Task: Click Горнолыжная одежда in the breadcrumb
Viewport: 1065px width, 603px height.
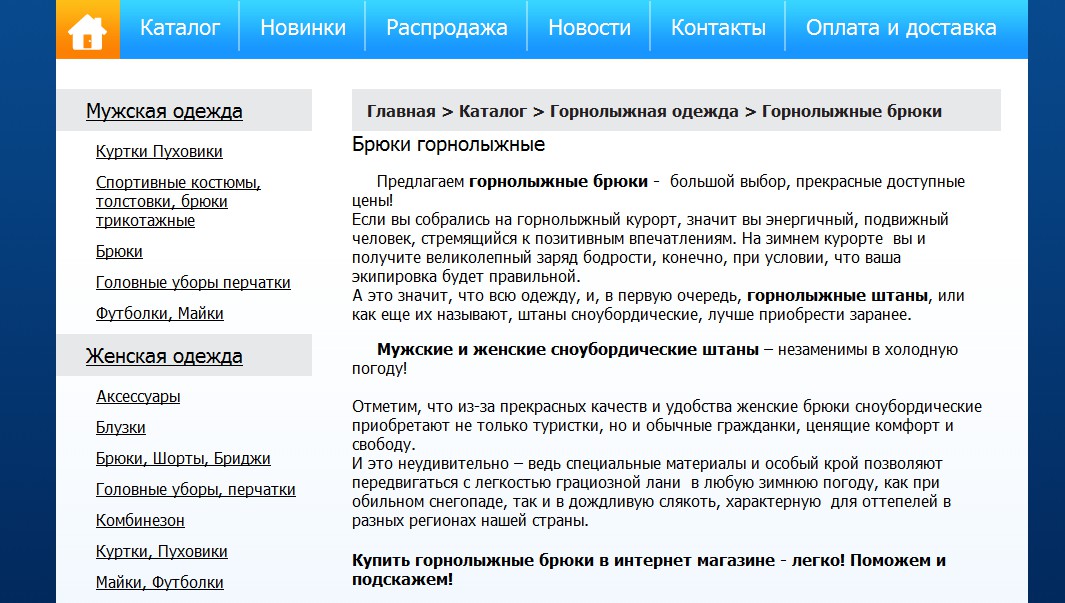Action: click(644, 111)
